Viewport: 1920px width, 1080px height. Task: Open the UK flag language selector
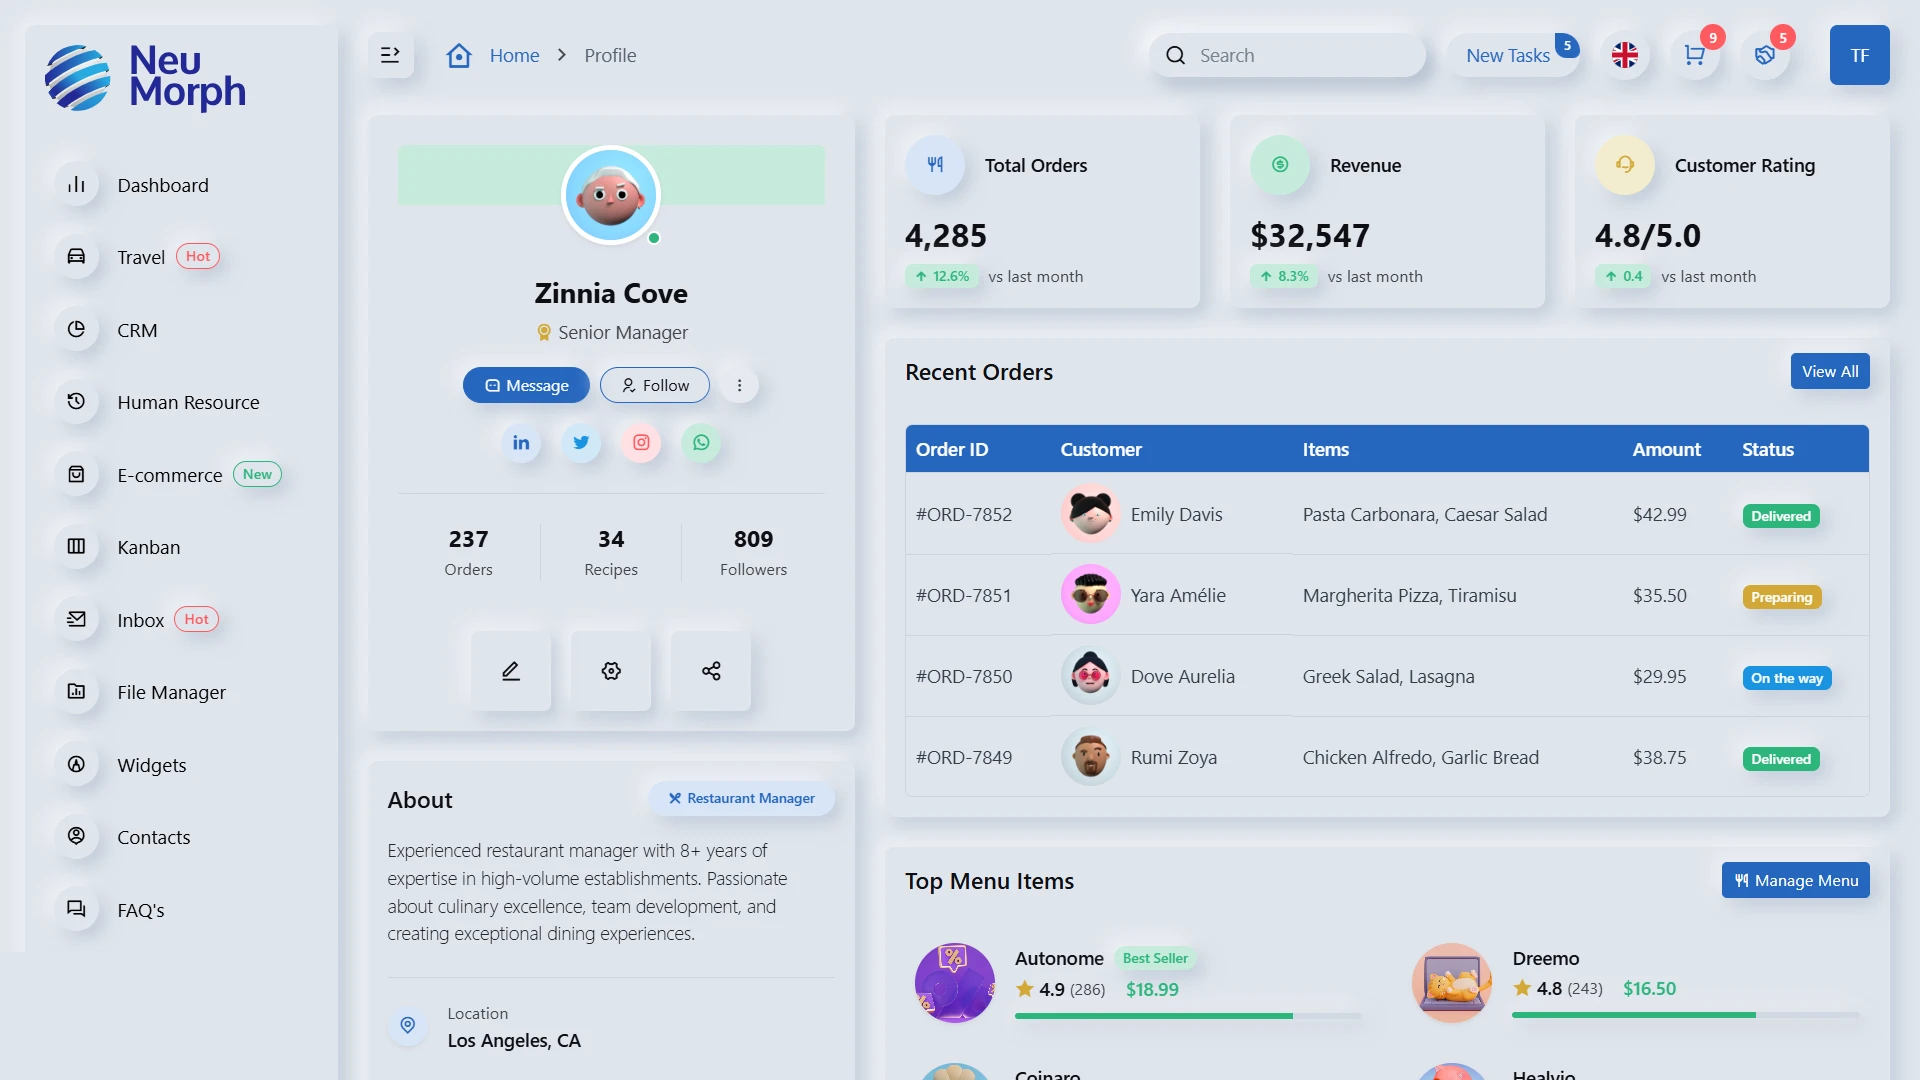point(1625,55)
